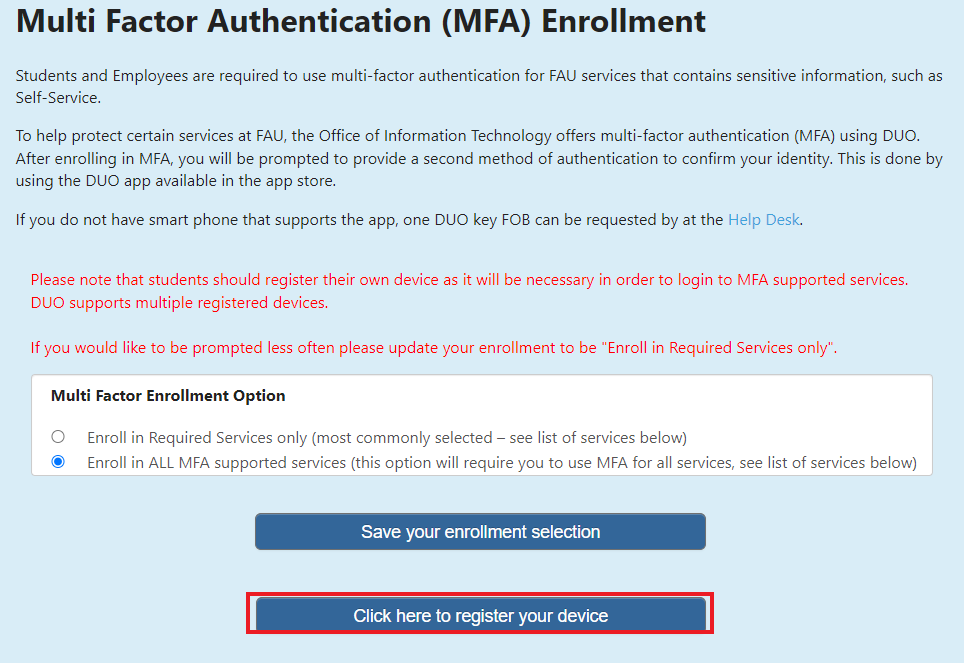
Task: Select the Enroll in ALL MFA services radio button
Action: point(58,462)
